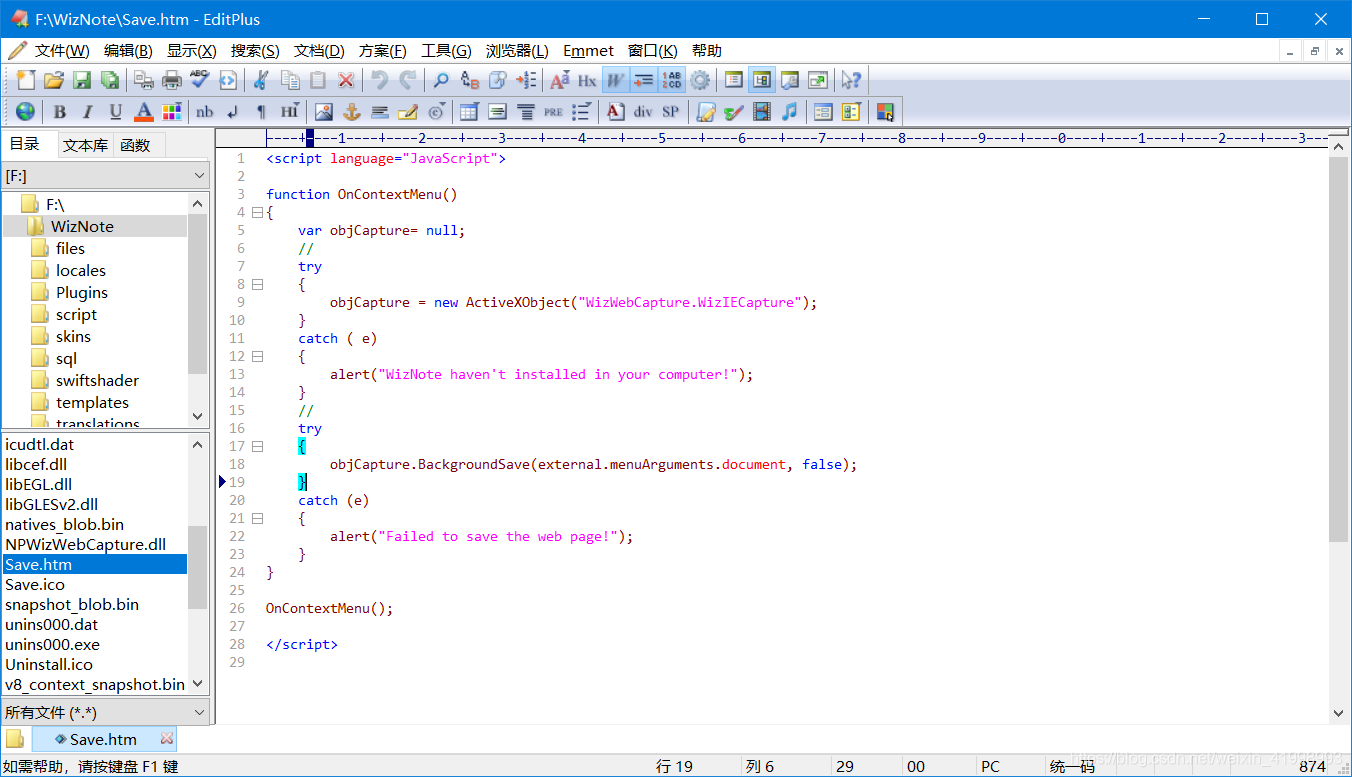Open the 工具(G) menu
Viewport: 1352px width, 777px height.
[x=446, y=51]
